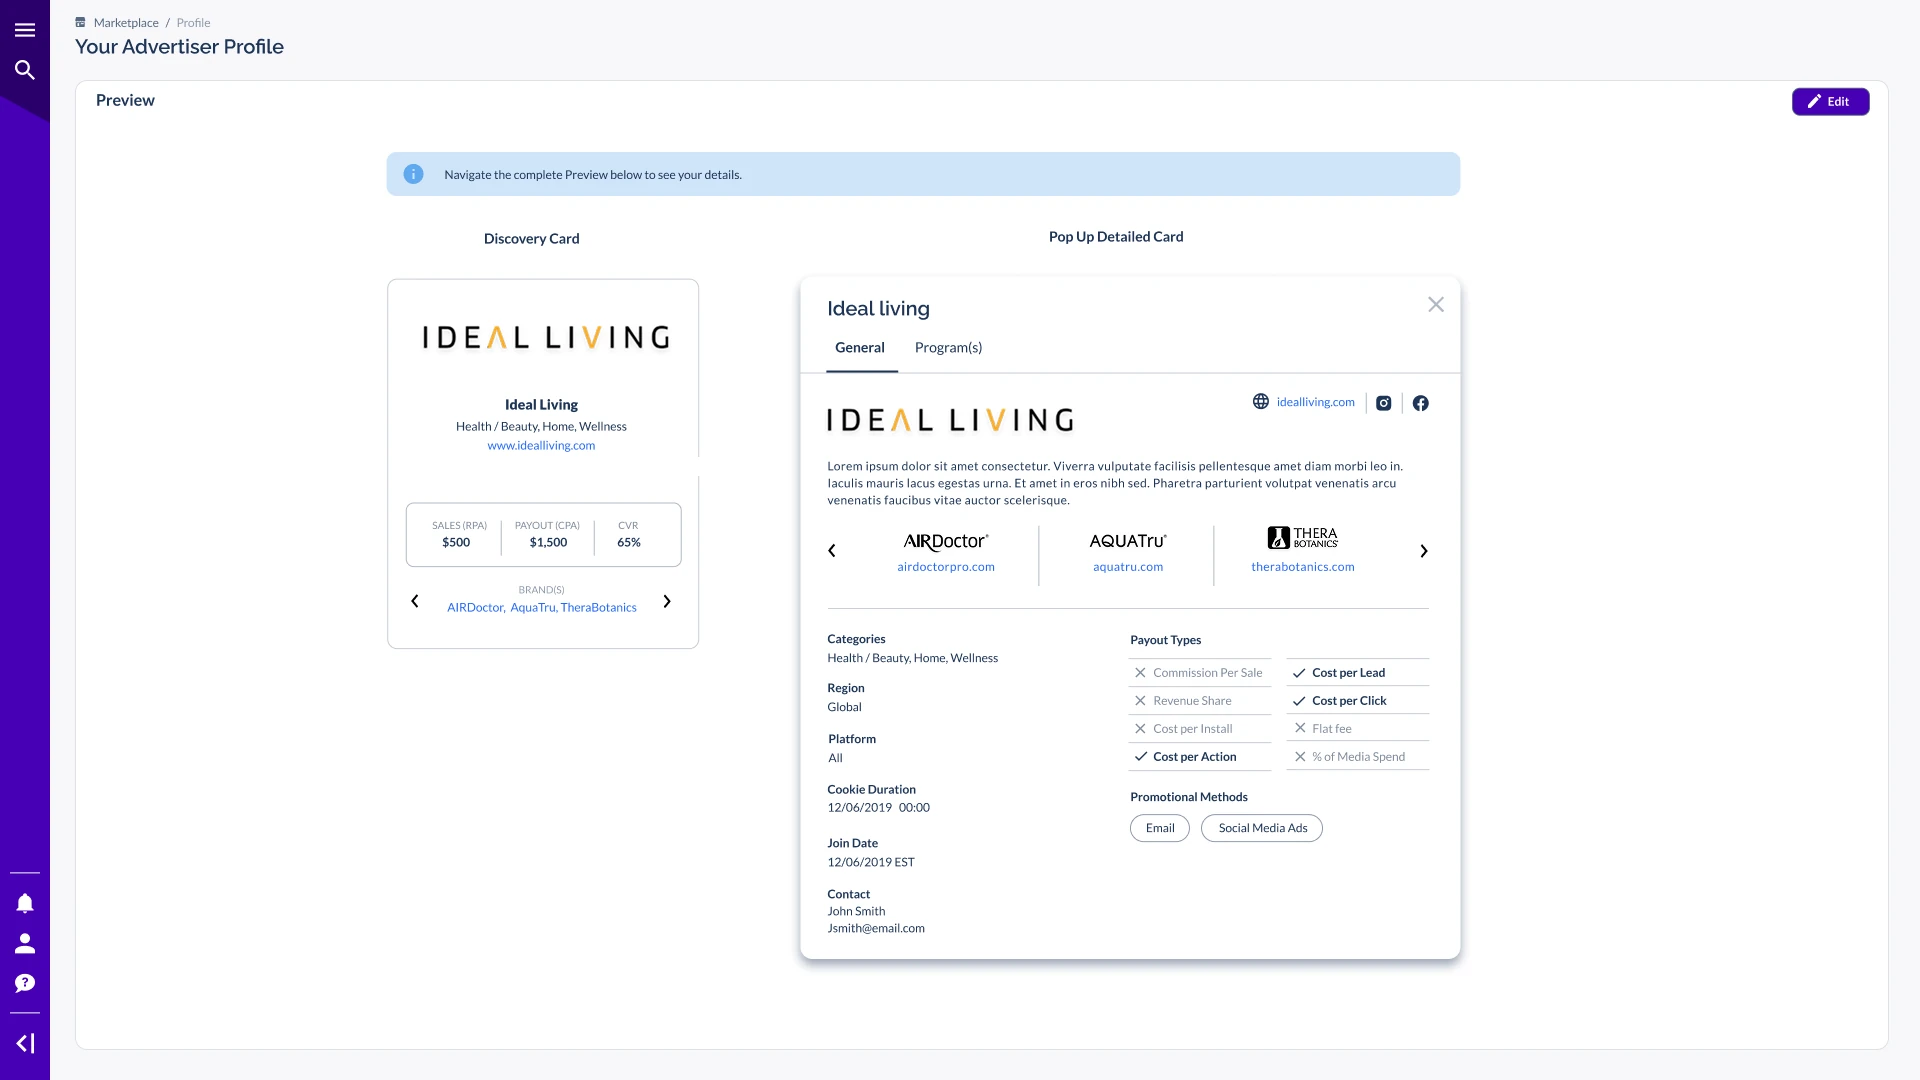Image resolution: width=1920 pixels, height=1080 pixels.
Task: Open the notifications bell
Action: coord(25,904)
